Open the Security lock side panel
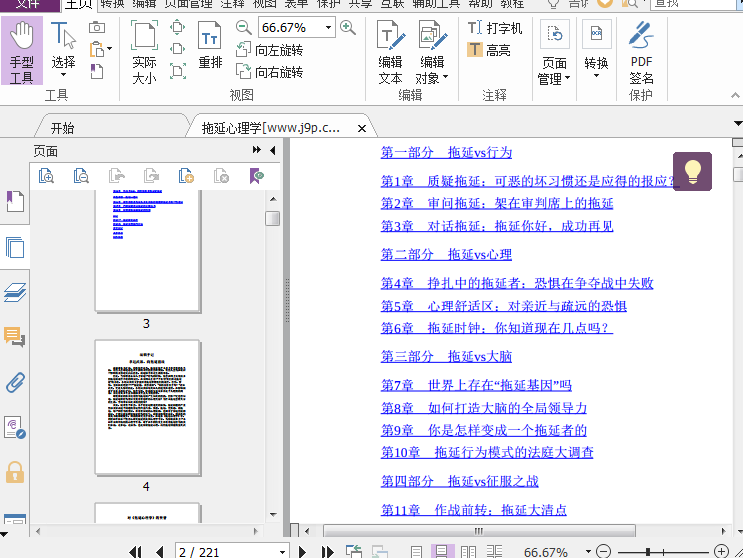The image size is (743, 558). point(15,472)
